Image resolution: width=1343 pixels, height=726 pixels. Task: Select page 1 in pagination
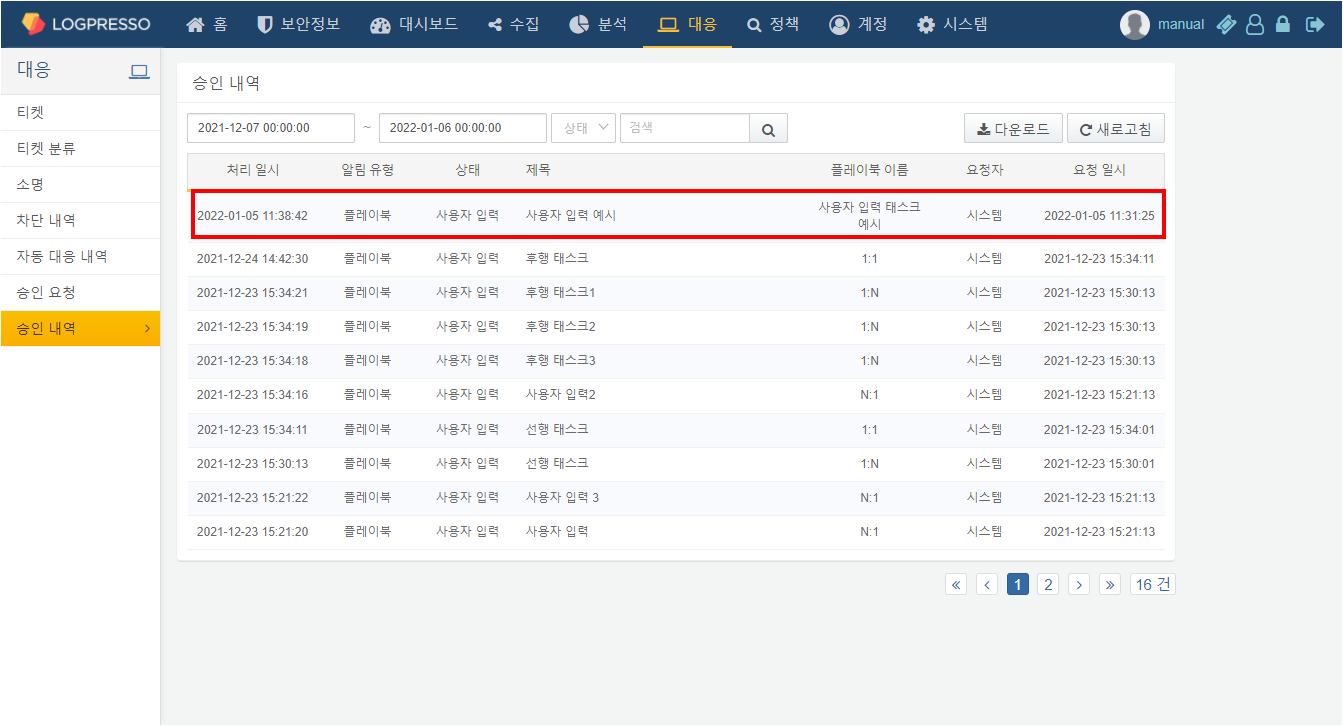(1018, 585)
